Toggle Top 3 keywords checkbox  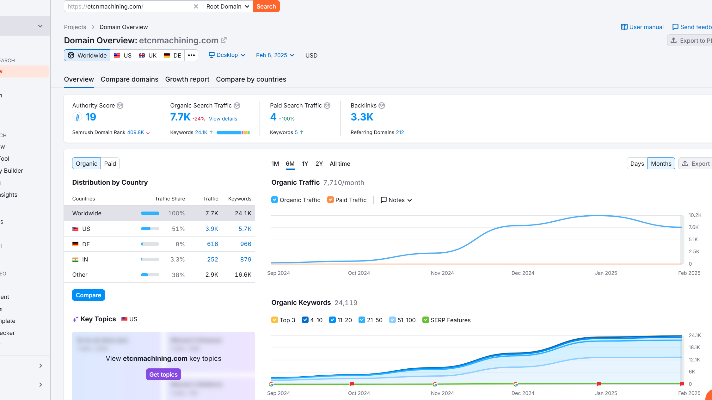point(274,320)
